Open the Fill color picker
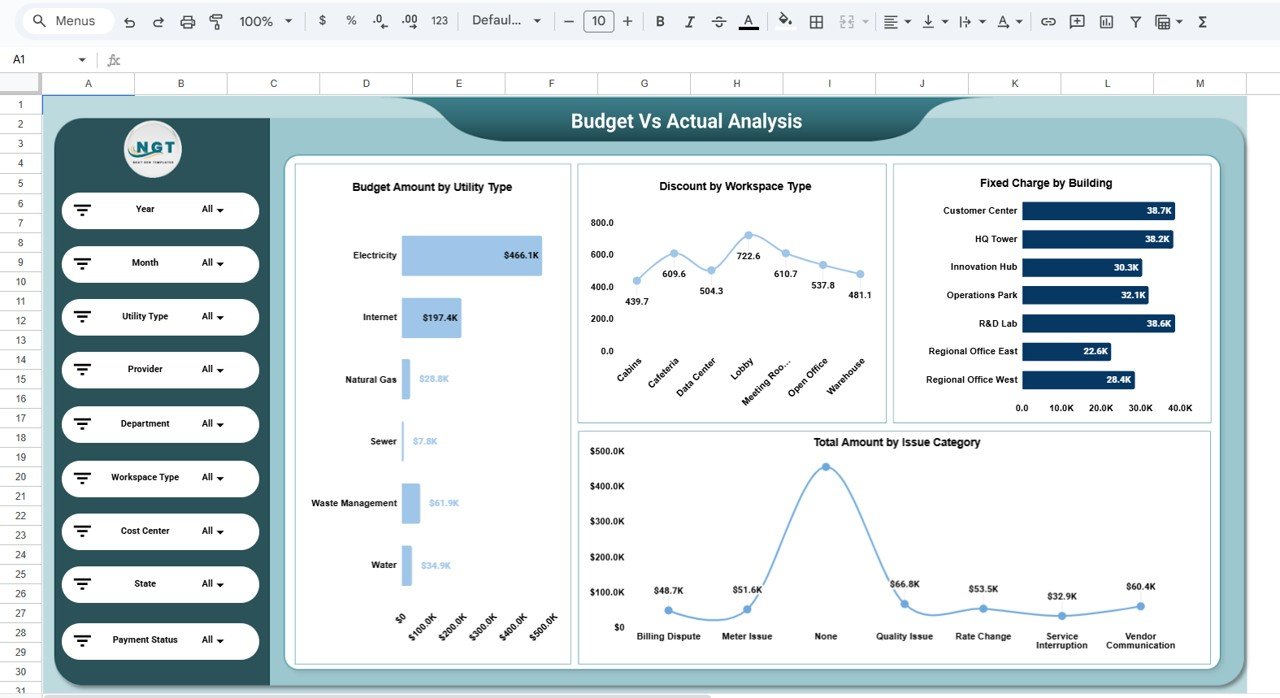The height and width of the screenshot is (698, 1280). (x=785, y=20)
